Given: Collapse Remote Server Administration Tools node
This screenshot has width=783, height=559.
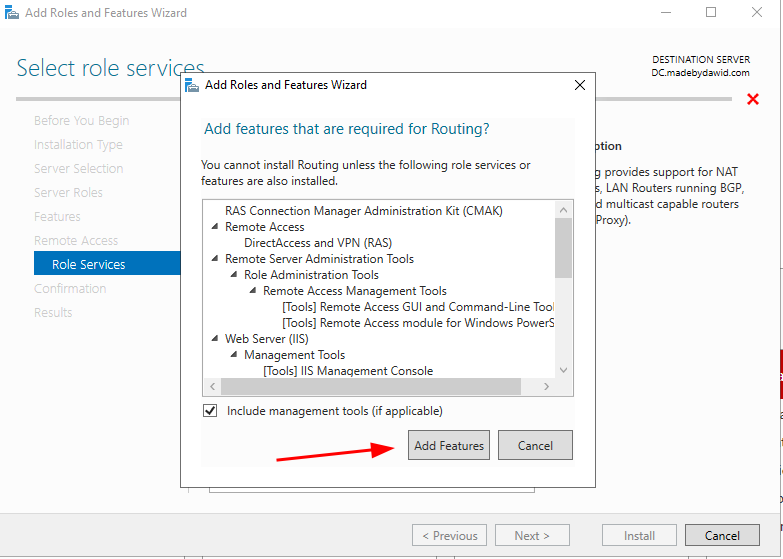Looking at the screenshot, I should tap(215, 259).
